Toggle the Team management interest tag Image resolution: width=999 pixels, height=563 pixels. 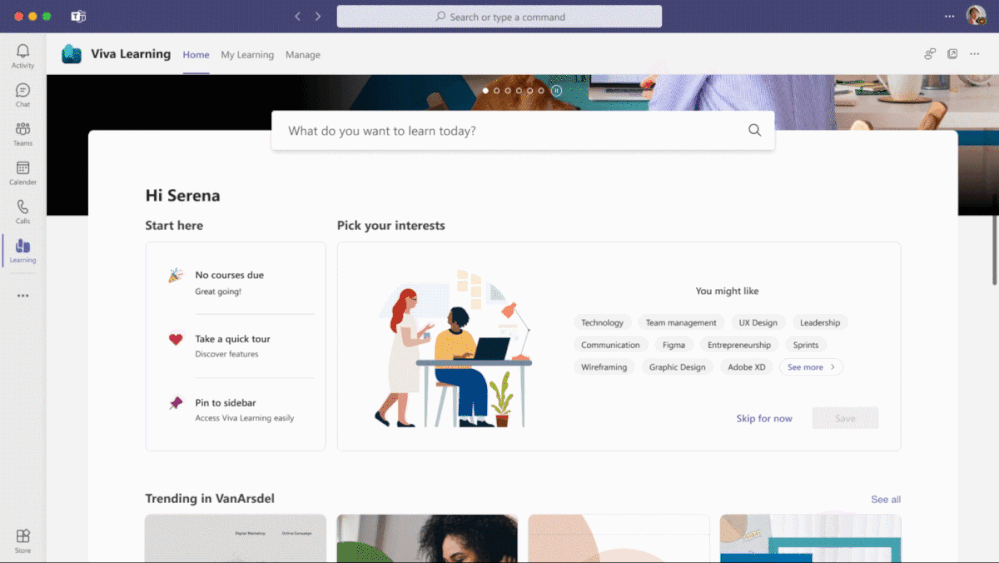click(x=681, y=323)
